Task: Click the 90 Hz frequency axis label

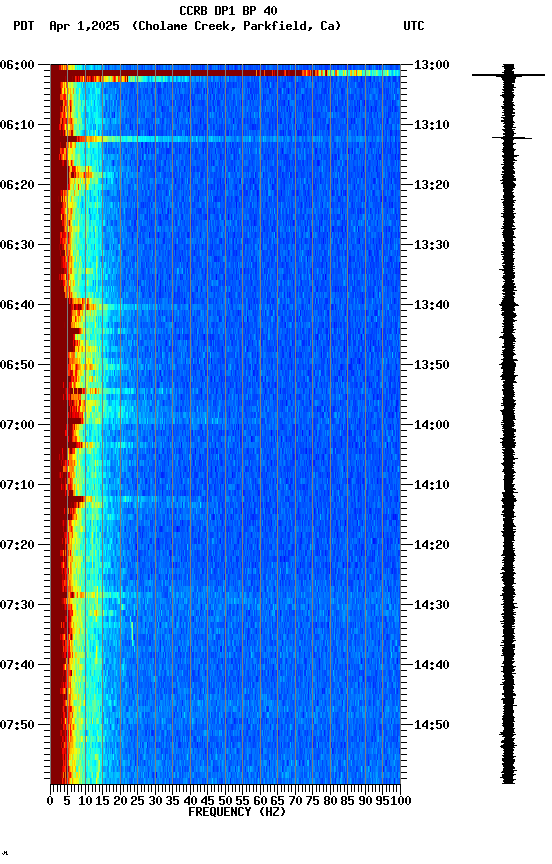Action: point(365,801)
